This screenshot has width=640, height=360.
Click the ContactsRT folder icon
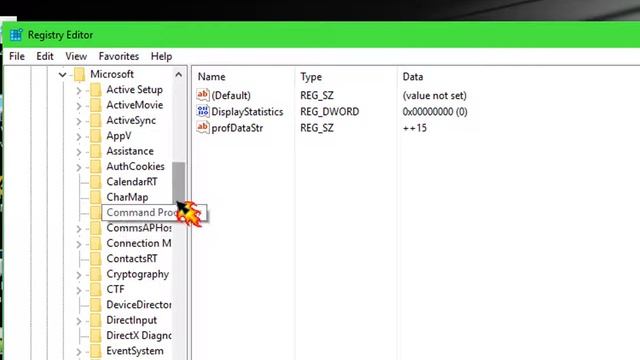click(96, 259)
